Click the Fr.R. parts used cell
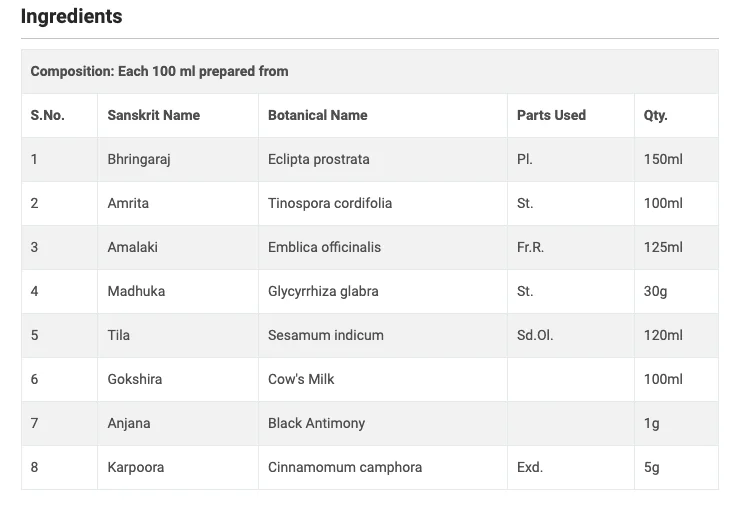 pyautogui.click(x=530, y=247)
